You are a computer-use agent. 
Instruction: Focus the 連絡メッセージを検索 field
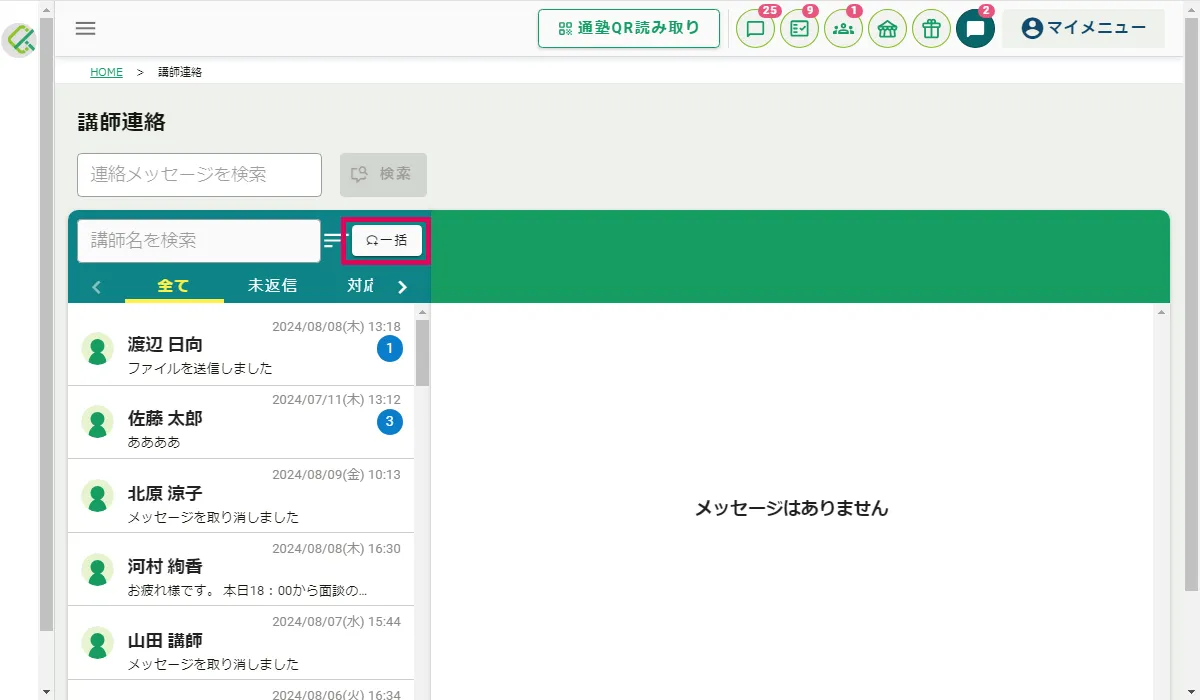(x=200, y=175)
